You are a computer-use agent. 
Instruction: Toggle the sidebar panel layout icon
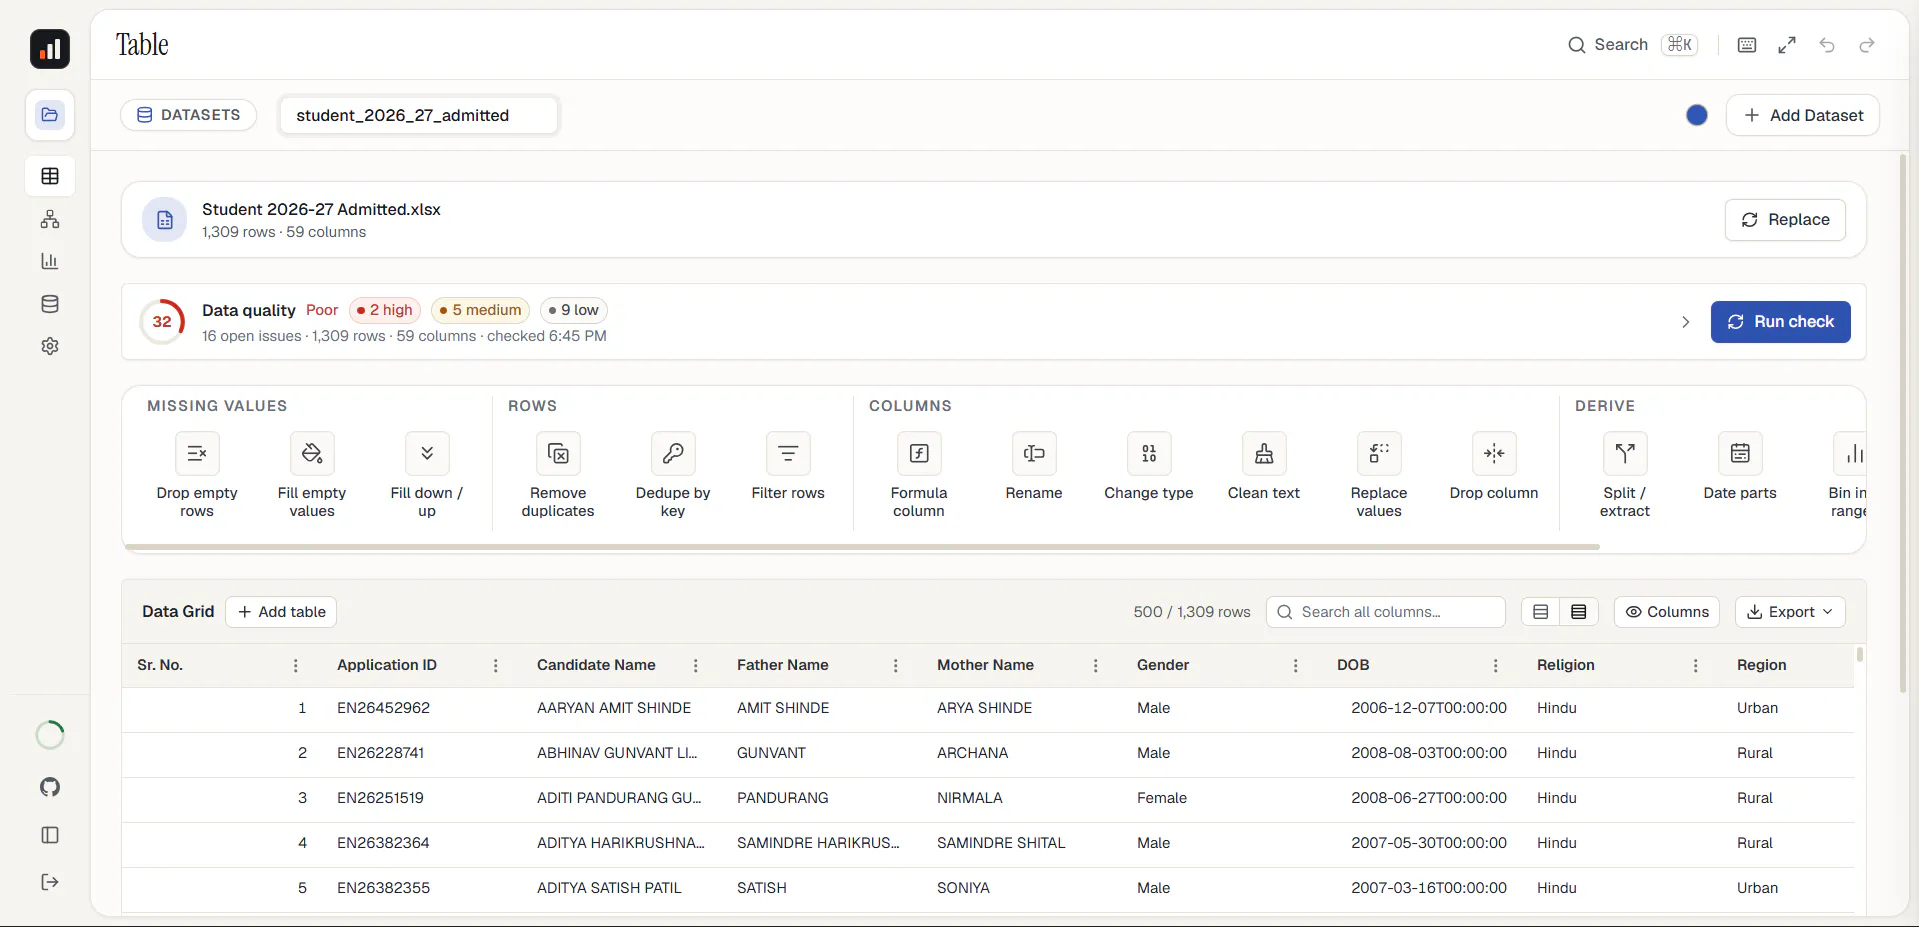(50, 835)
